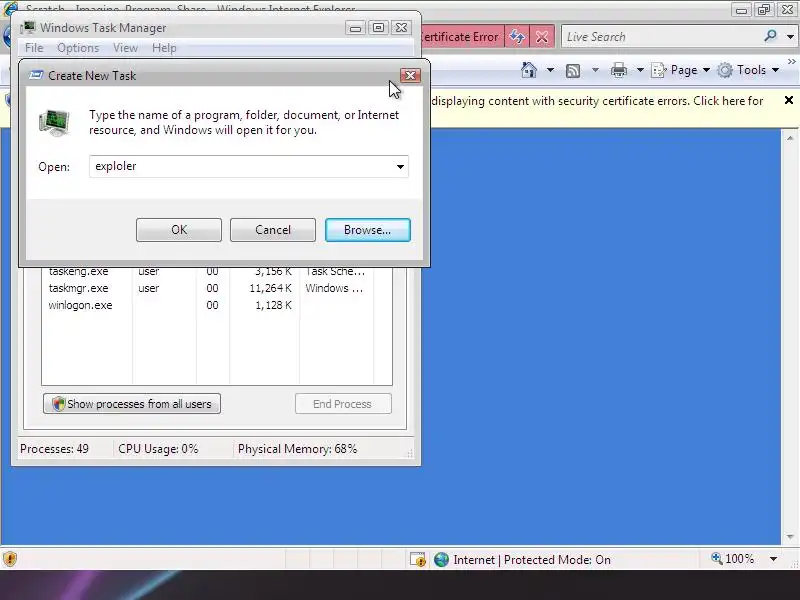
Task: Select the winlogon.exe process row
Action: coord(217,305)
